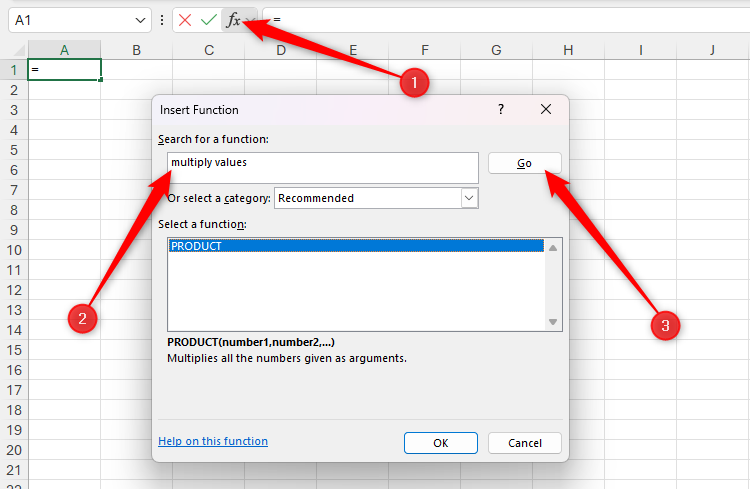Click the Select All corner triangle
This screenshot has width=750, height=489.
[x=18, y=50]
